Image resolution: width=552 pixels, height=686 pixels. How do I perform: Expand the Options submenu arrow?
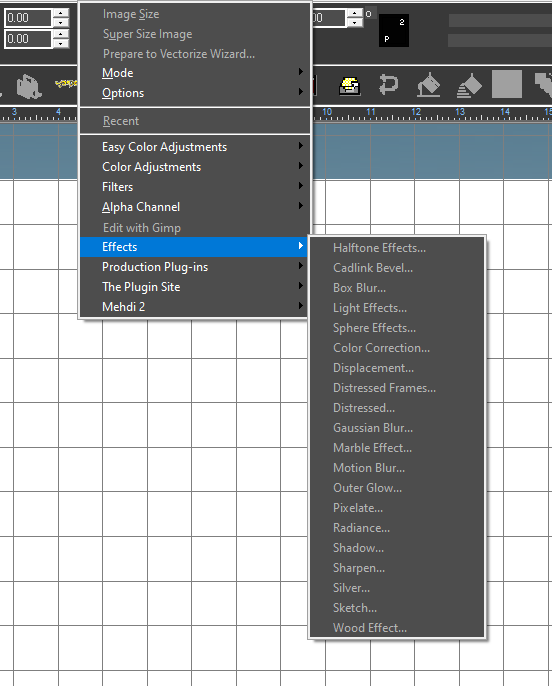tap(300, 91)
